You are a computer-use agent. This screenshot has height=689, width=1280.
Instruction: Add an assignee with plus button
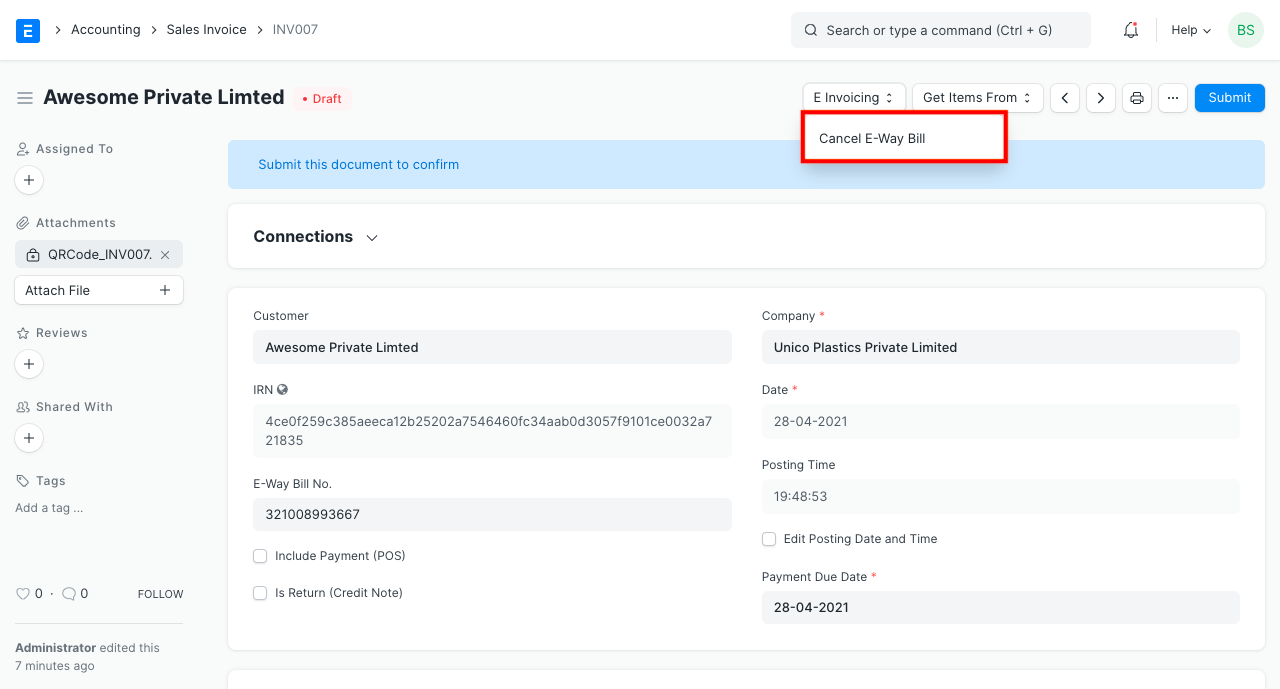29,180
